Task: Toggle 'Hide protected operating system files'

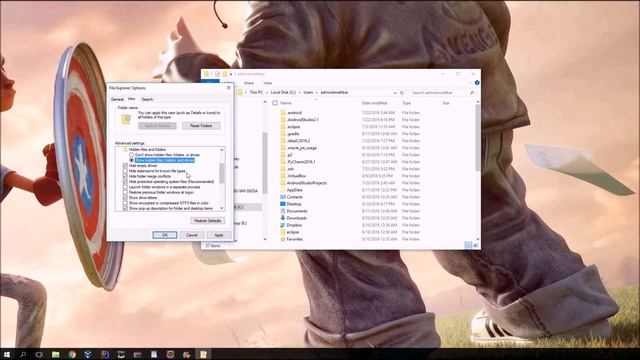Action: [x=125, y=182]
